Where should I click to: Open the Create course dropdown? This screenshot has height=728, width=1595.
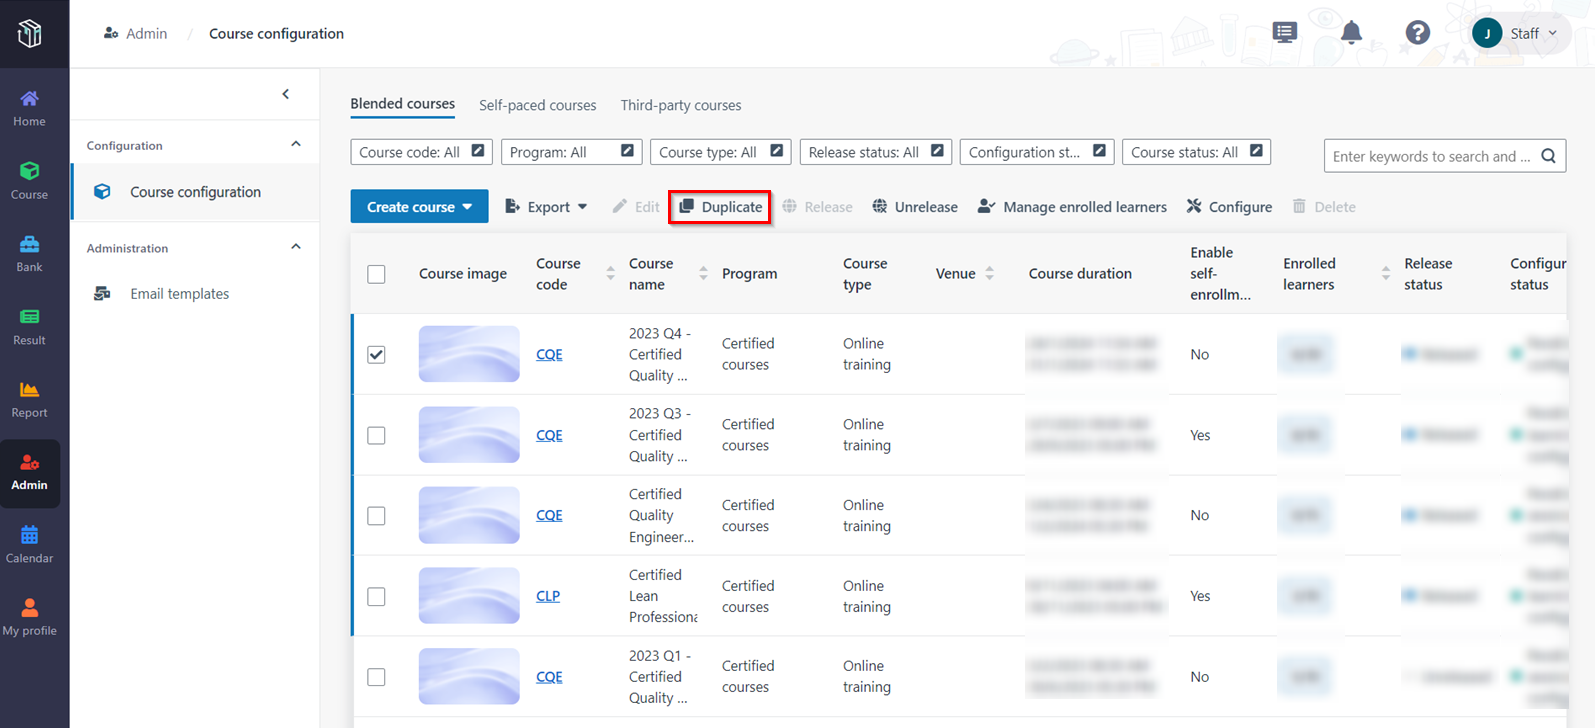coord(419,207)
